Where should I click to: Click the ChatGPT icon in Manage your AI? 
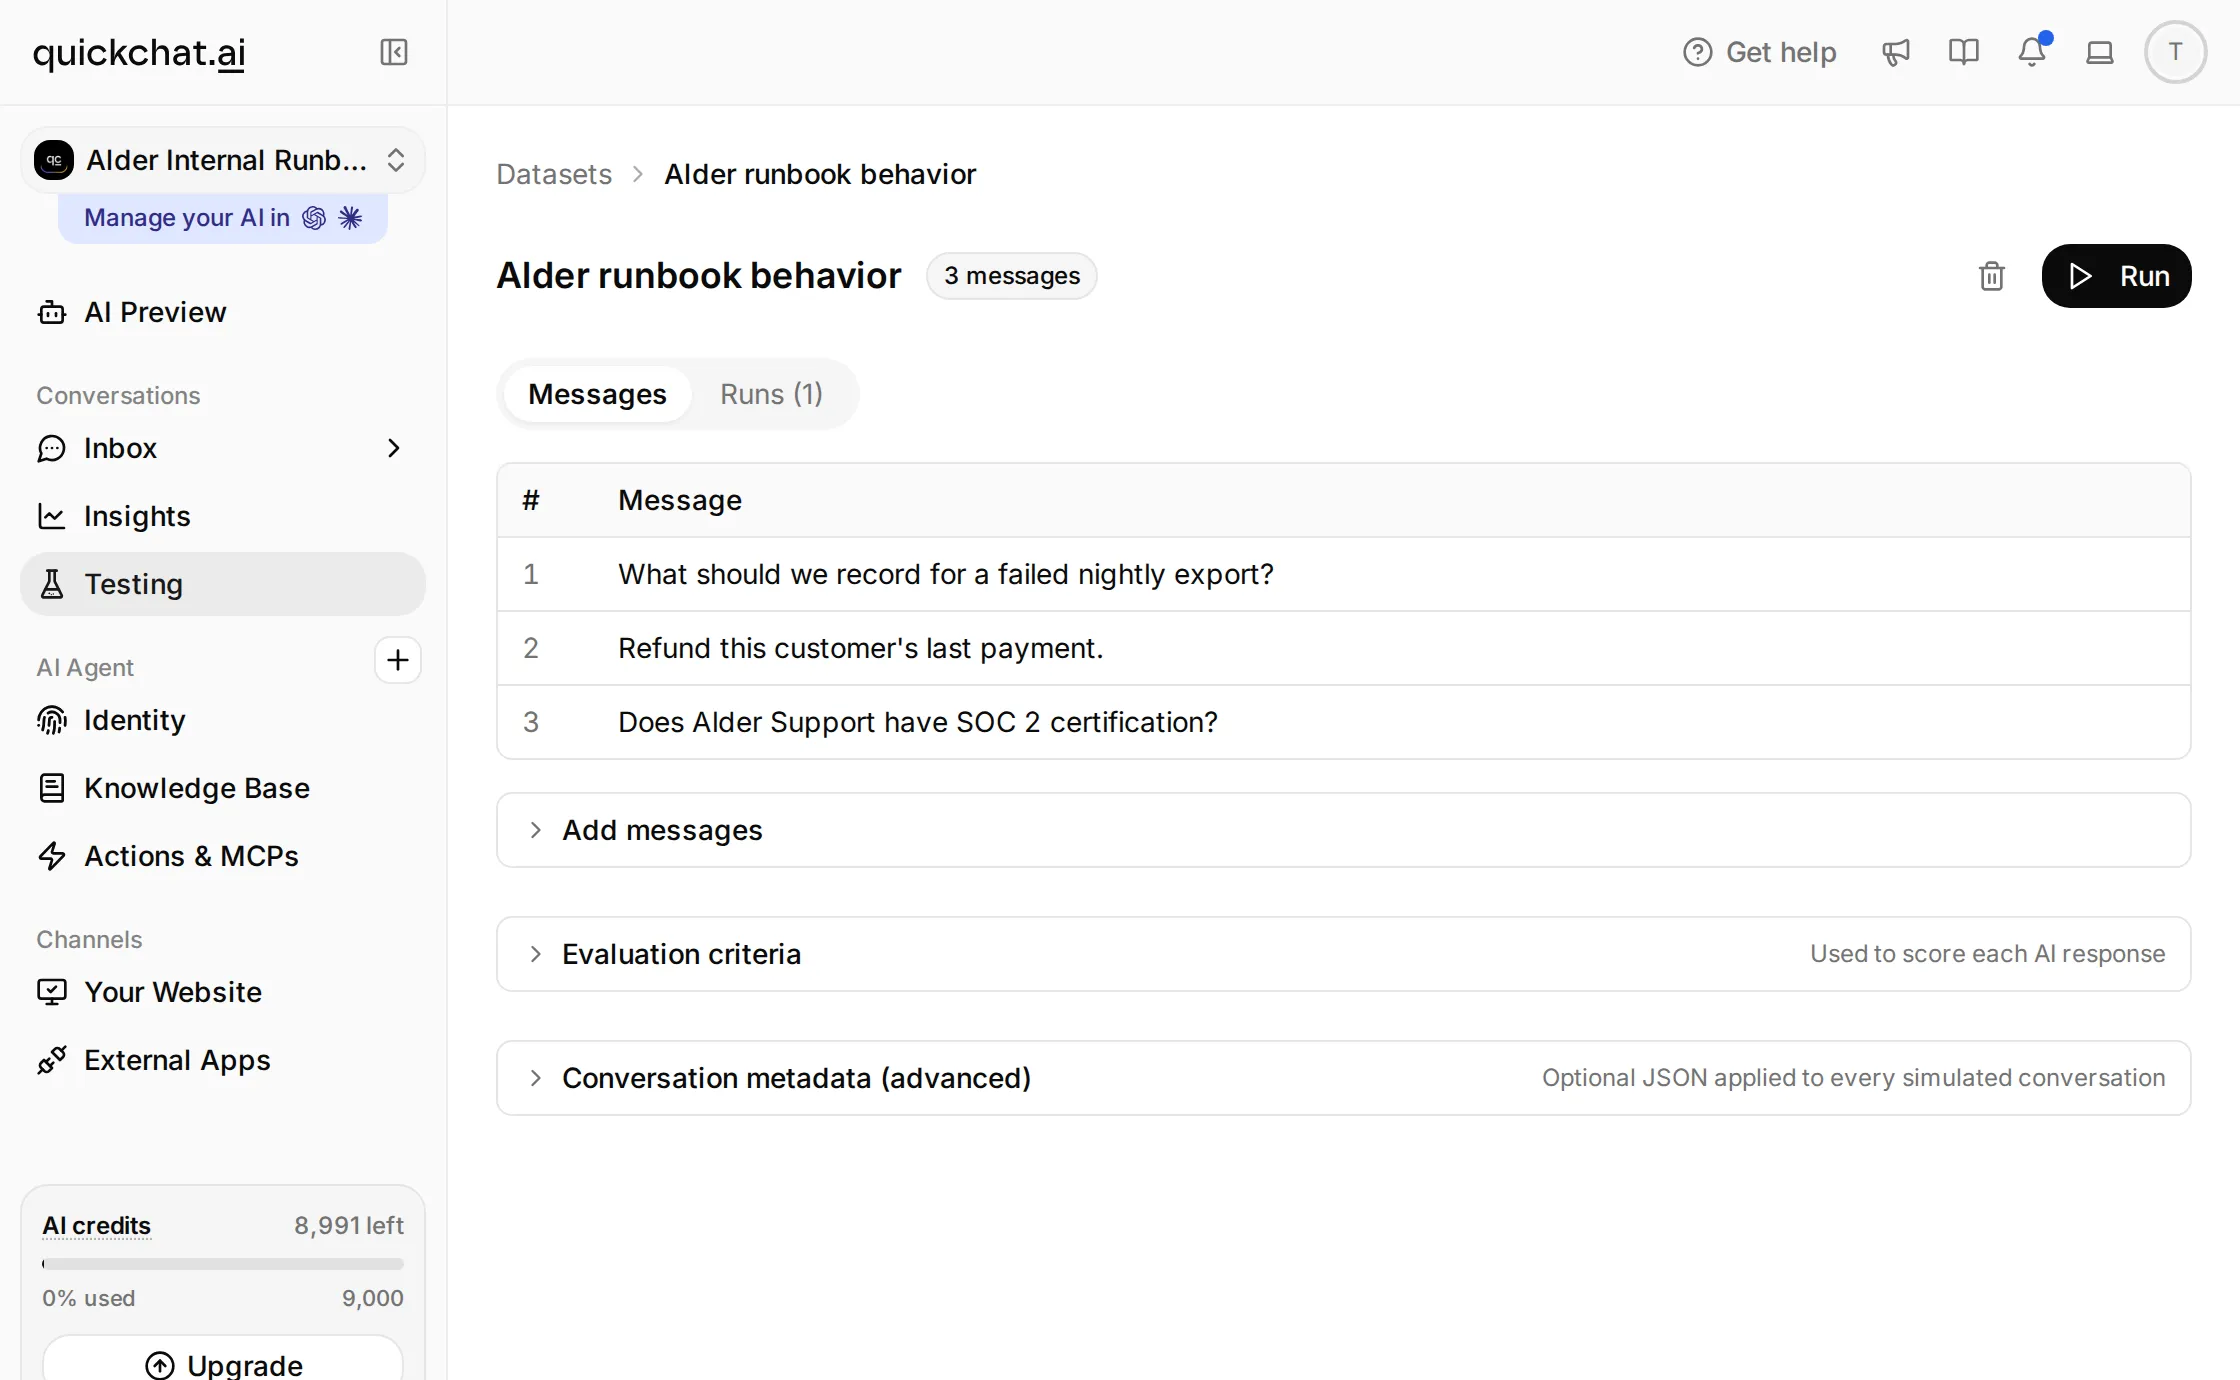pyautogui.click(x=314, y=218)
